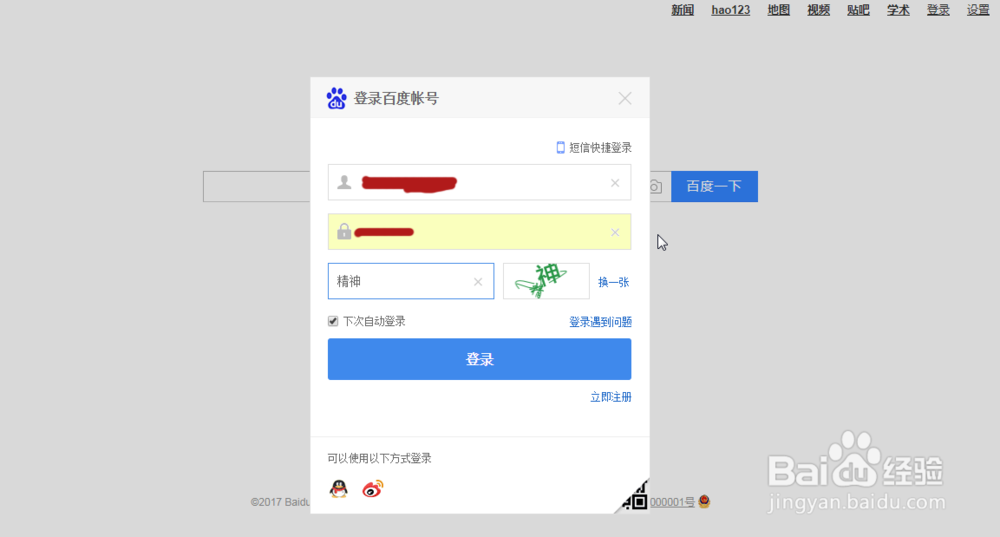This screenshot has height=537, width=1000.
Task: Click the captcha input containing 精神
Action: point(411,281)
